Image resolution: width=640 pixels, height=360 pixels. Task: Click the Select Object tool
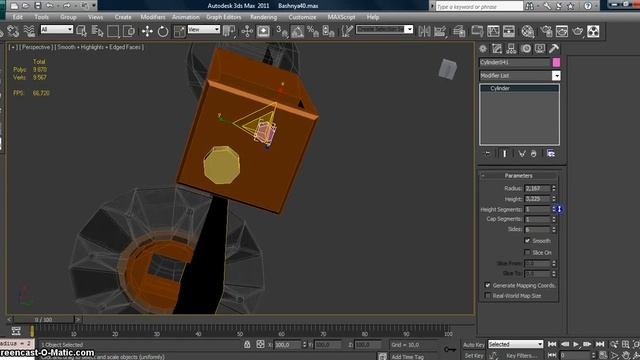[x=81, y=31]
